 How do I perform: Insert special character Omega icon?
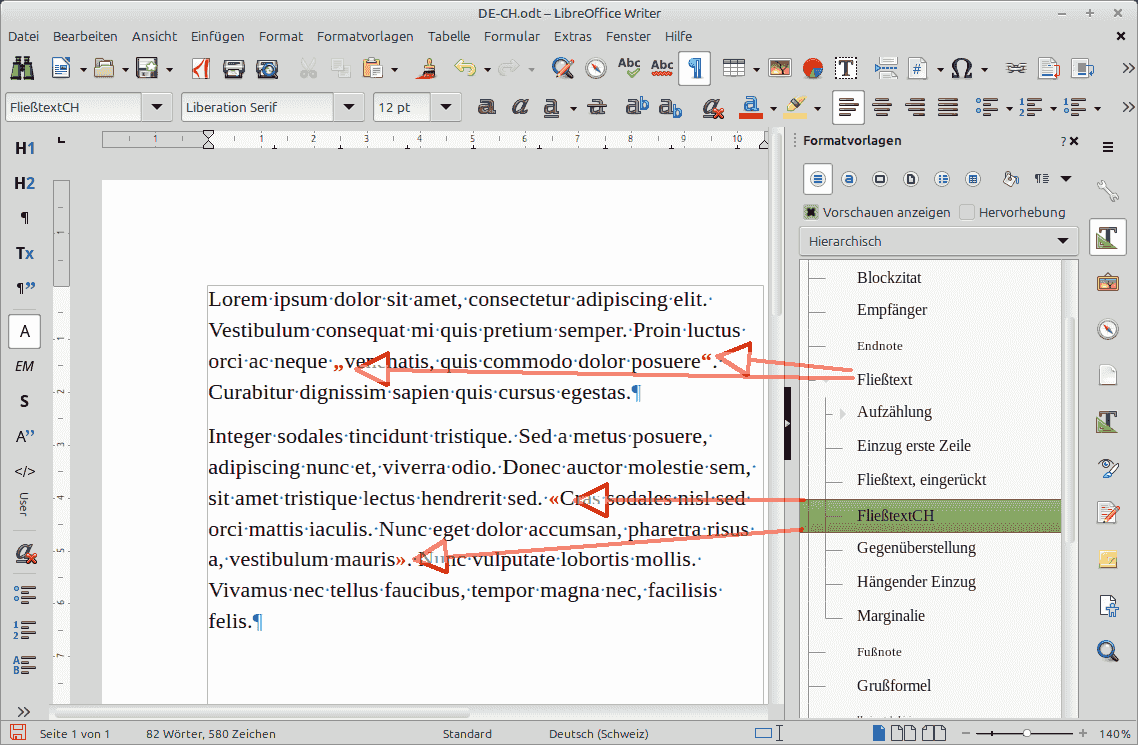tap(962, 69)
